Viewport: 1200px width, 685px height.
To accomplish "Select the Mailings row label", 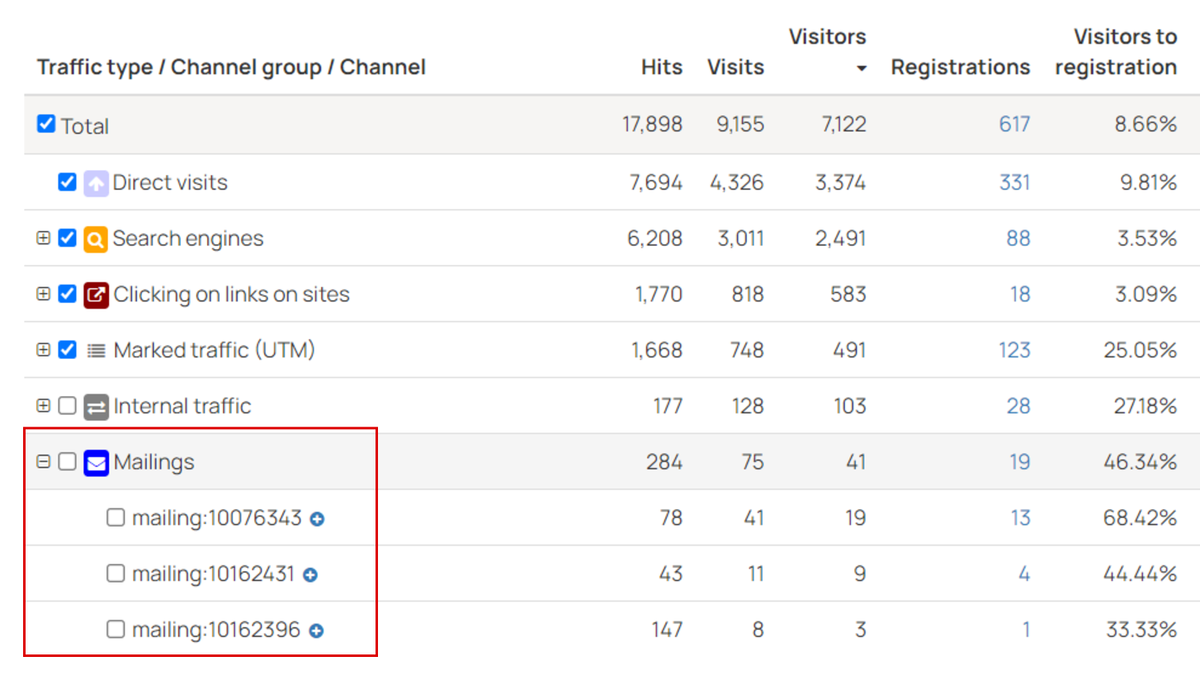I will point(154,463).
